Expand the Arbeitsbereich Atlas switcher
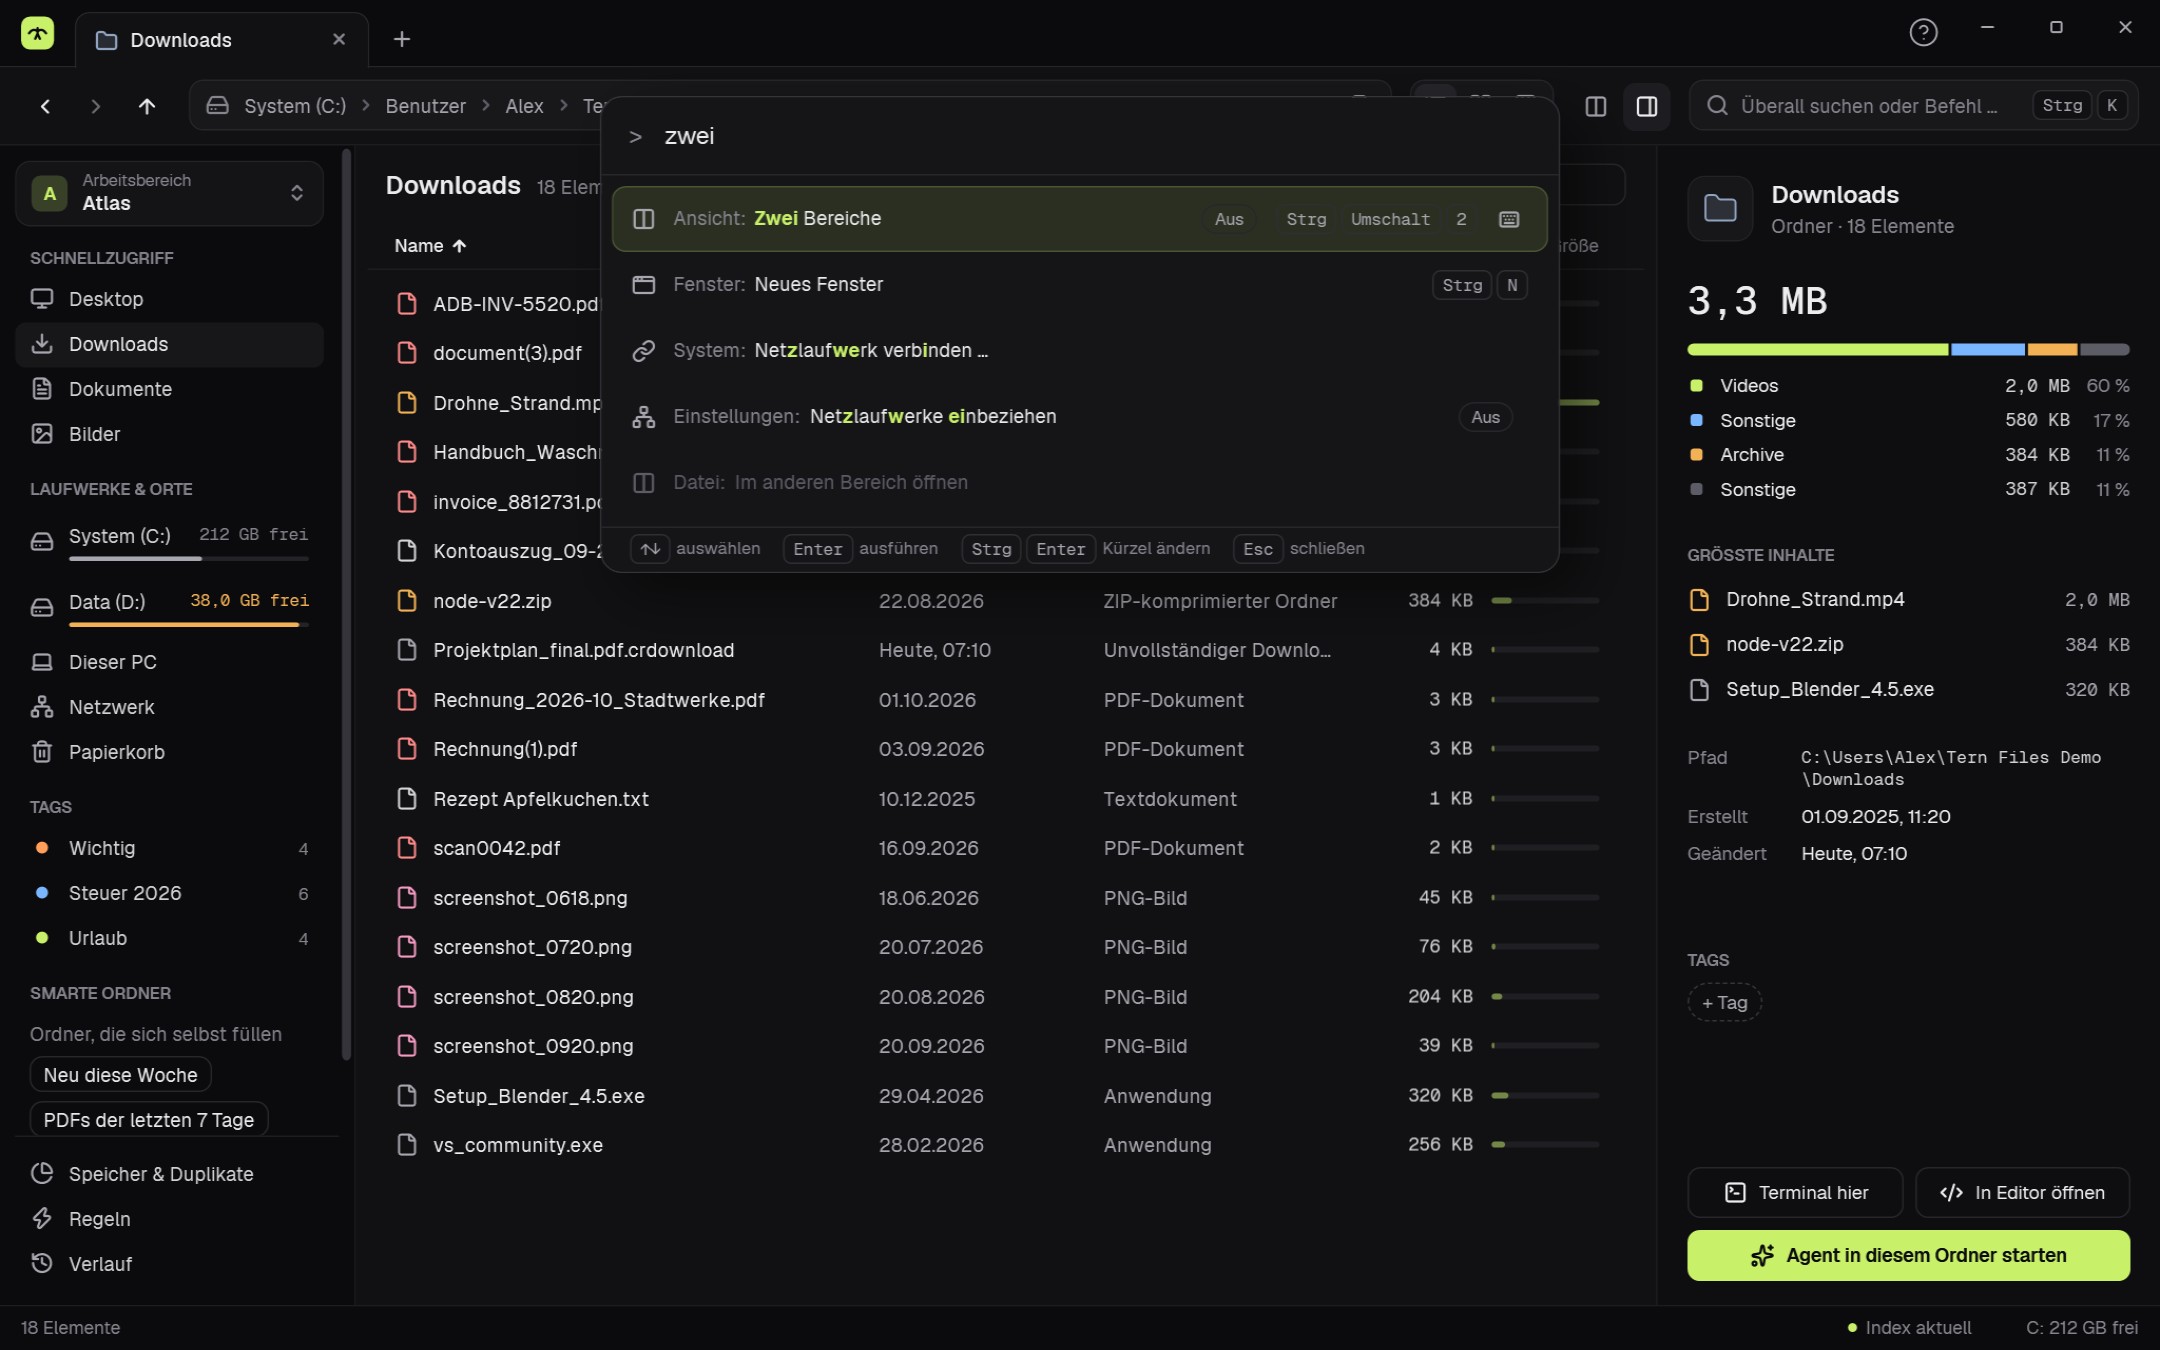Image resolution: width=2160 pixels, height=1350 pixels. point(169,193)
